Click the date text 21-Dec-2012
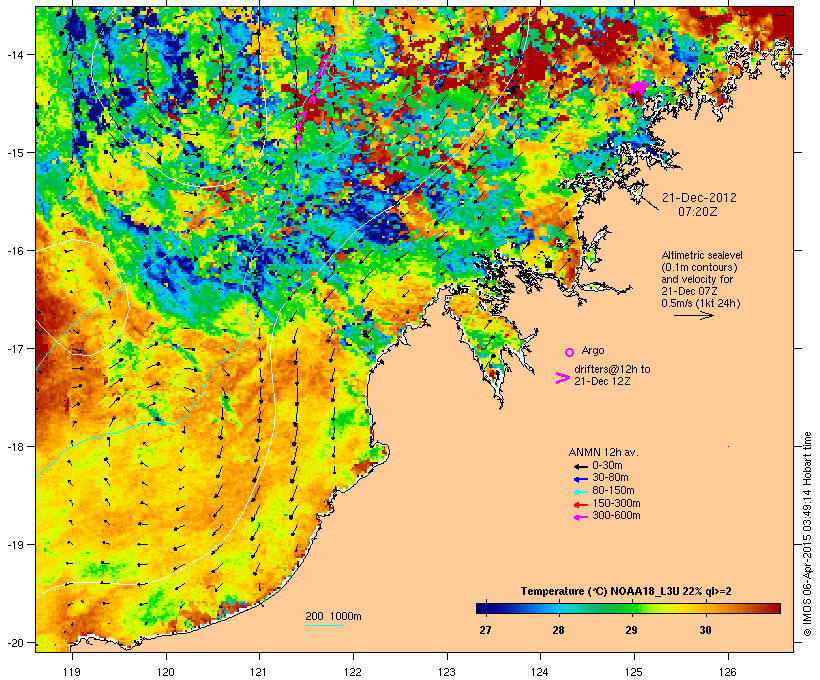 click(x=699, y=198)
